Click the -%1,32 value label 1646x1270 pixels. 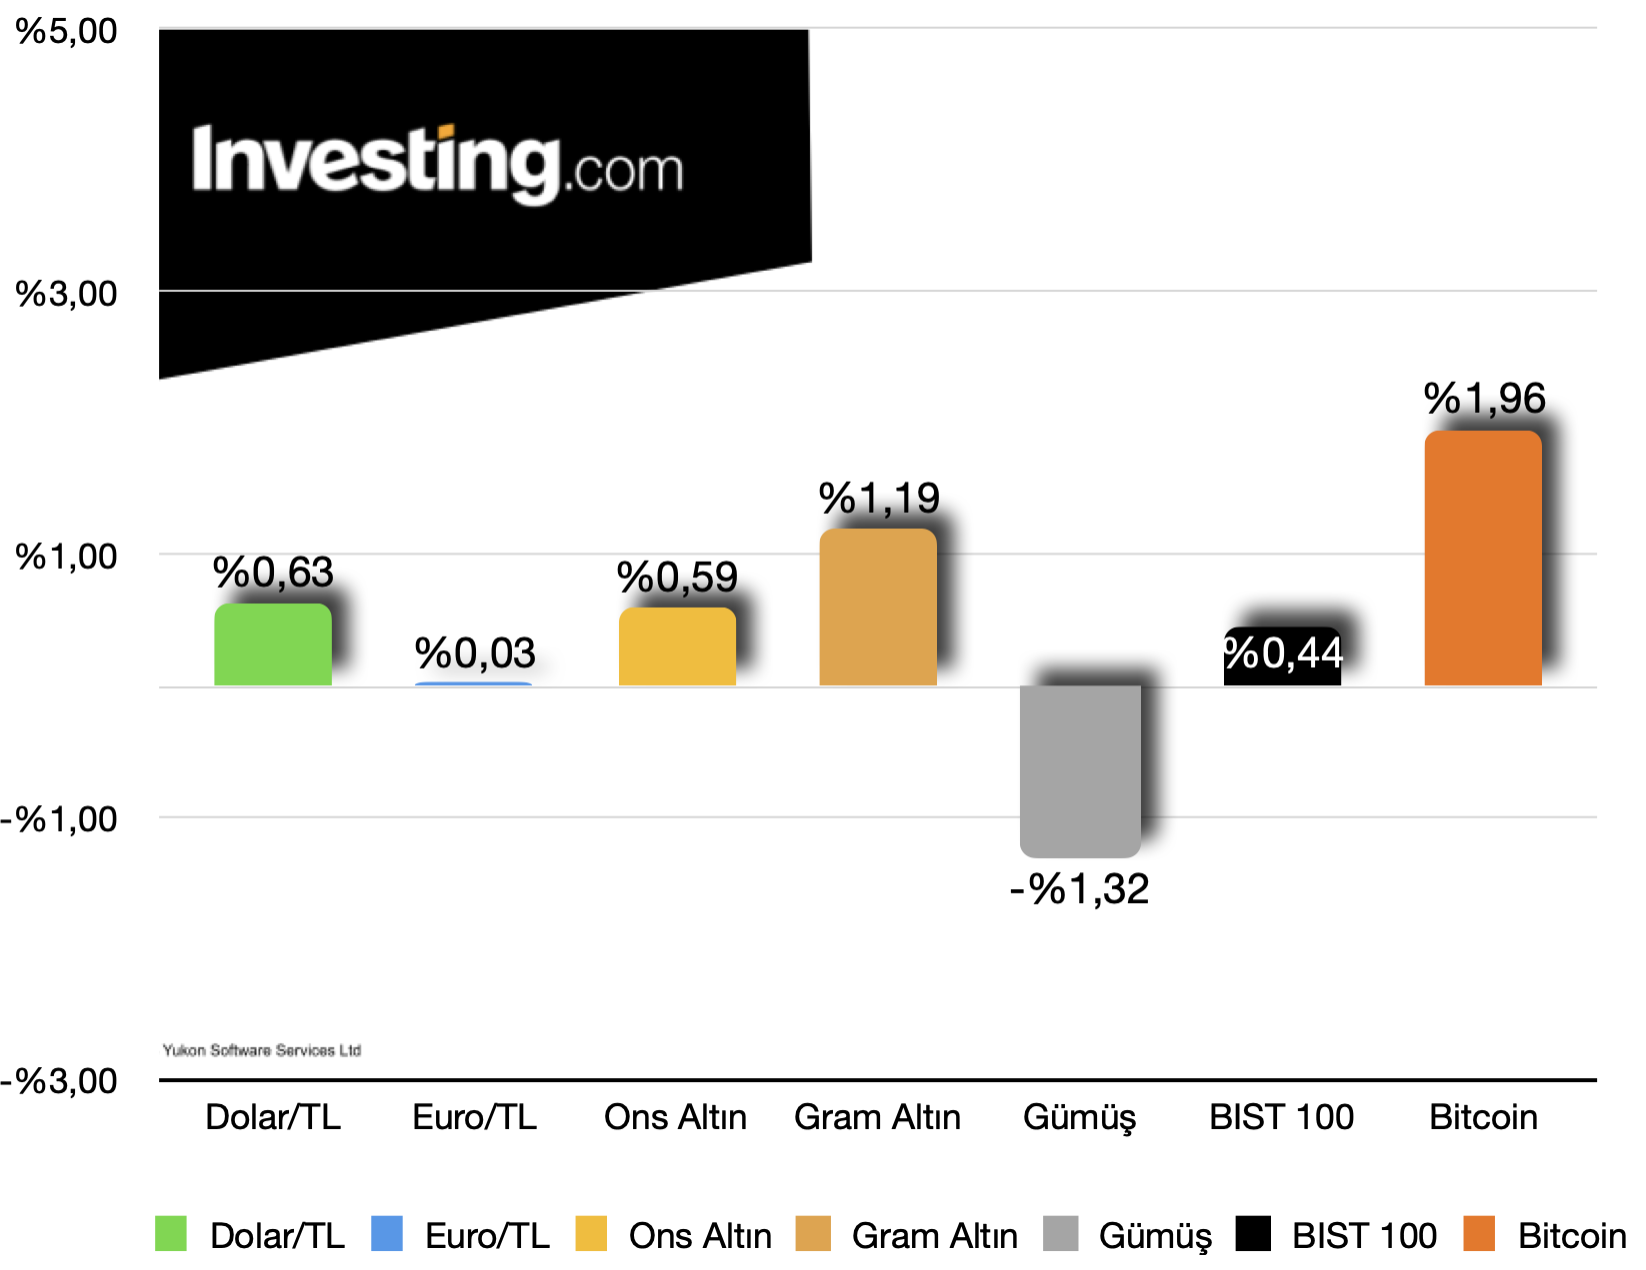tap(1080, 889)
